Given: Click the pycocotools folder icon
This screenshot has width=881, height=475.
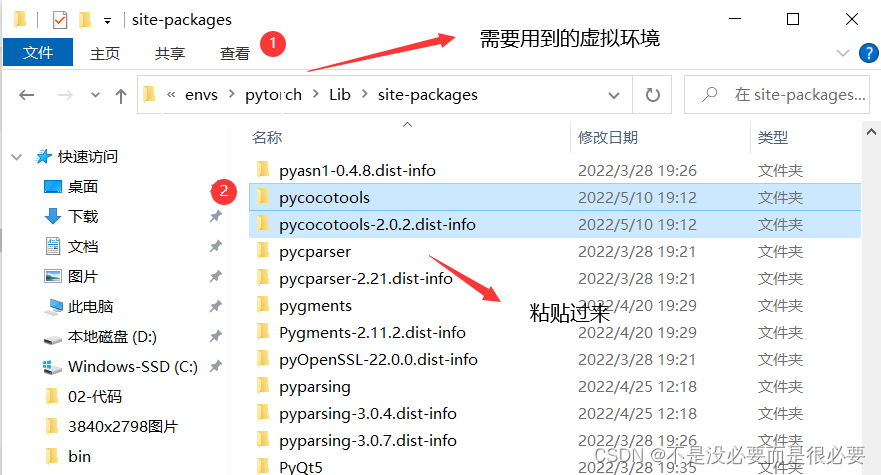Looking at the screenshot, I should tap(263, 198).
